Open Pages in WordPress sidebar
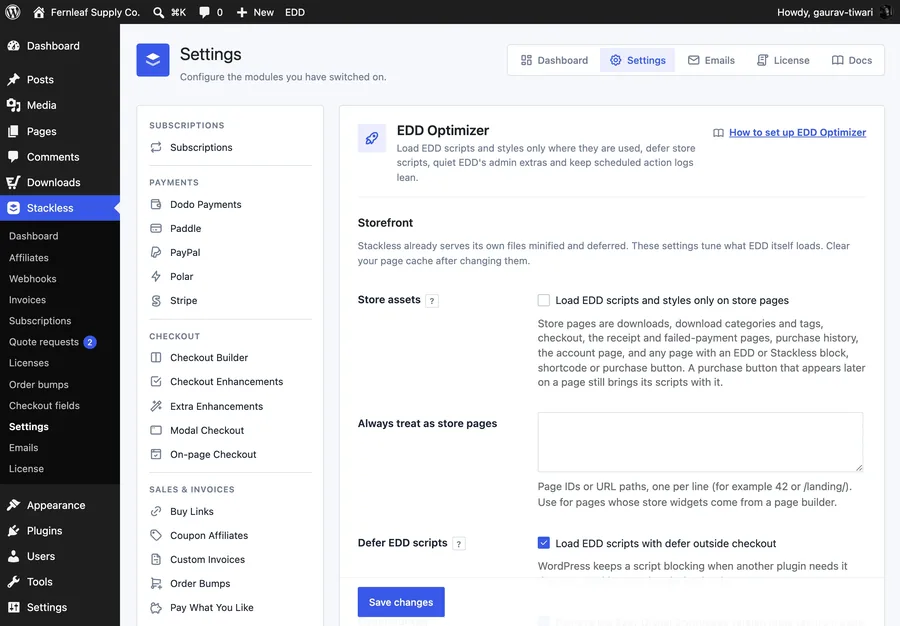The height and width of the screenshot is (626, 900). (x=60, y=131)
